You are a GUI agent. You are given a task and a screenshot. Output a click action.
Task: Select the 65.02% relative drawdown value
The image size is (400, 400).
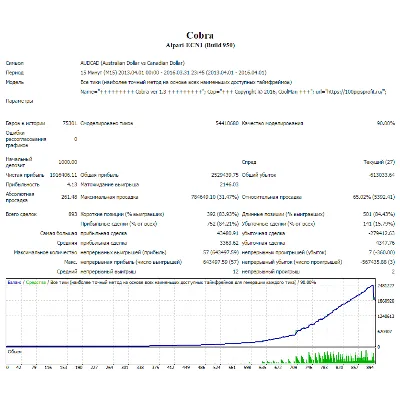coord(374,197)
